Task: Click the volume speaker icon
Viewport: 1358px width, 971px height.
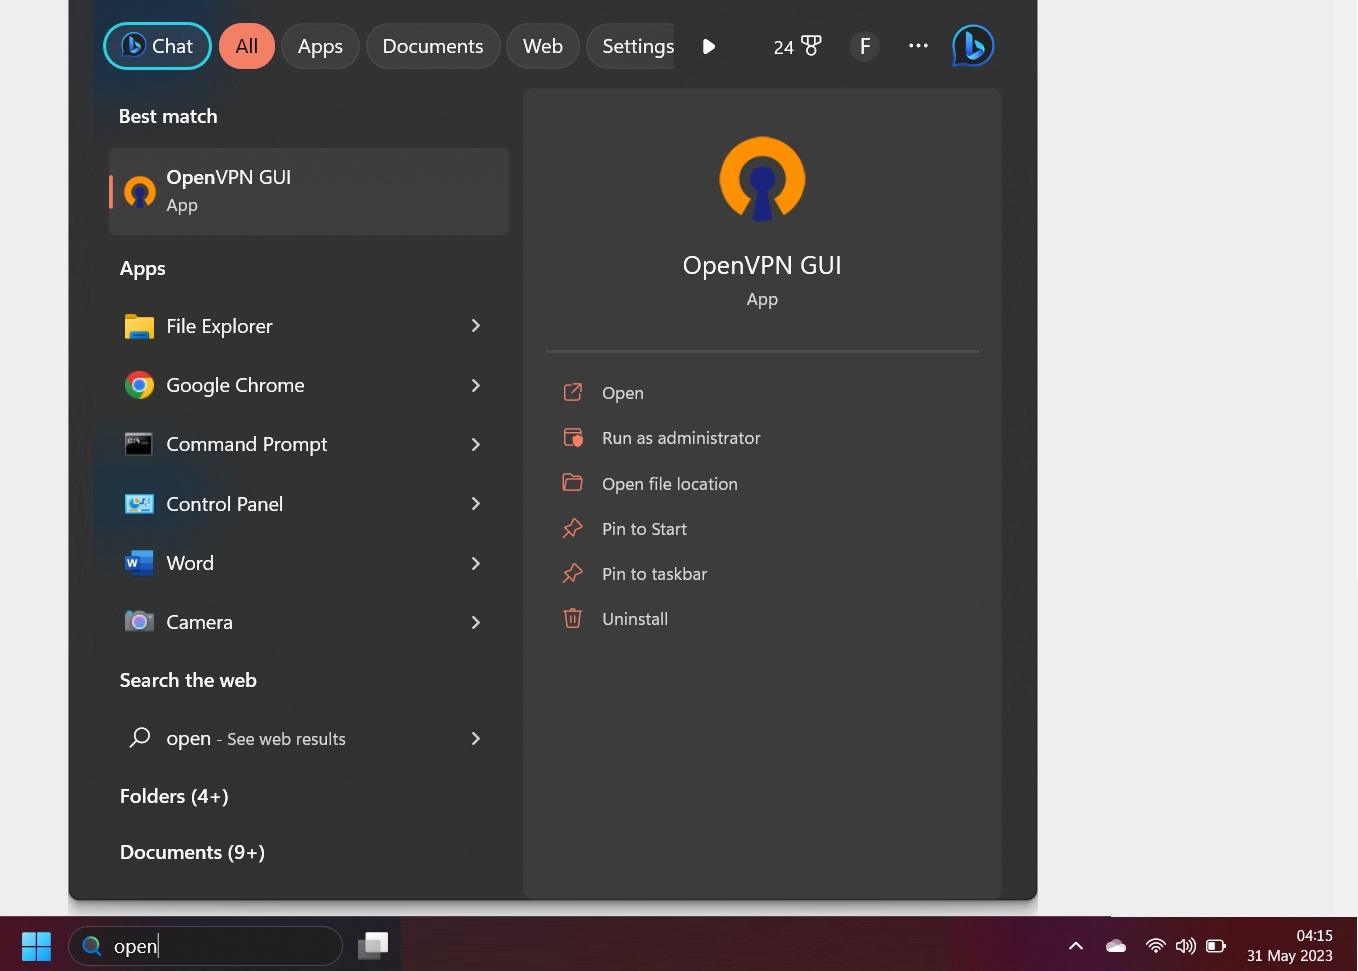Action: pos(1185,945)
